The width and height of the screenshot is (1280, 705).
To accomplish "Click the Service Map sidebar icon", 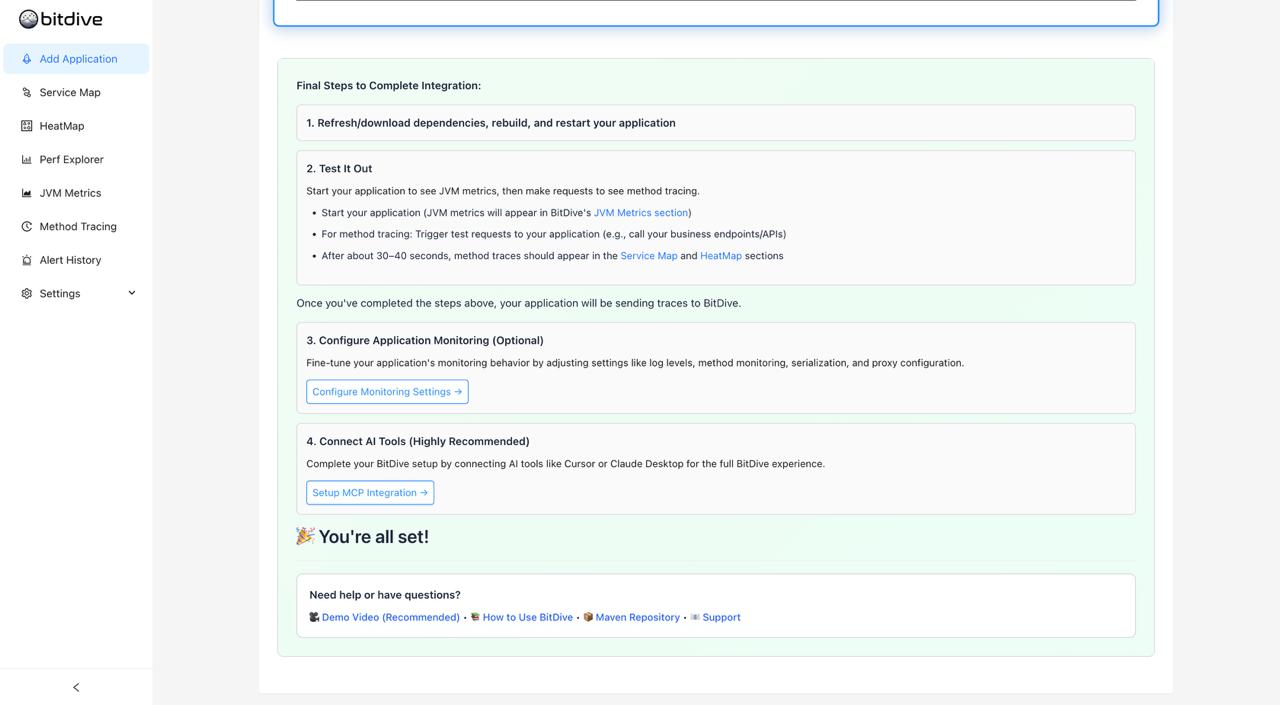I will (x=27, y=93).
